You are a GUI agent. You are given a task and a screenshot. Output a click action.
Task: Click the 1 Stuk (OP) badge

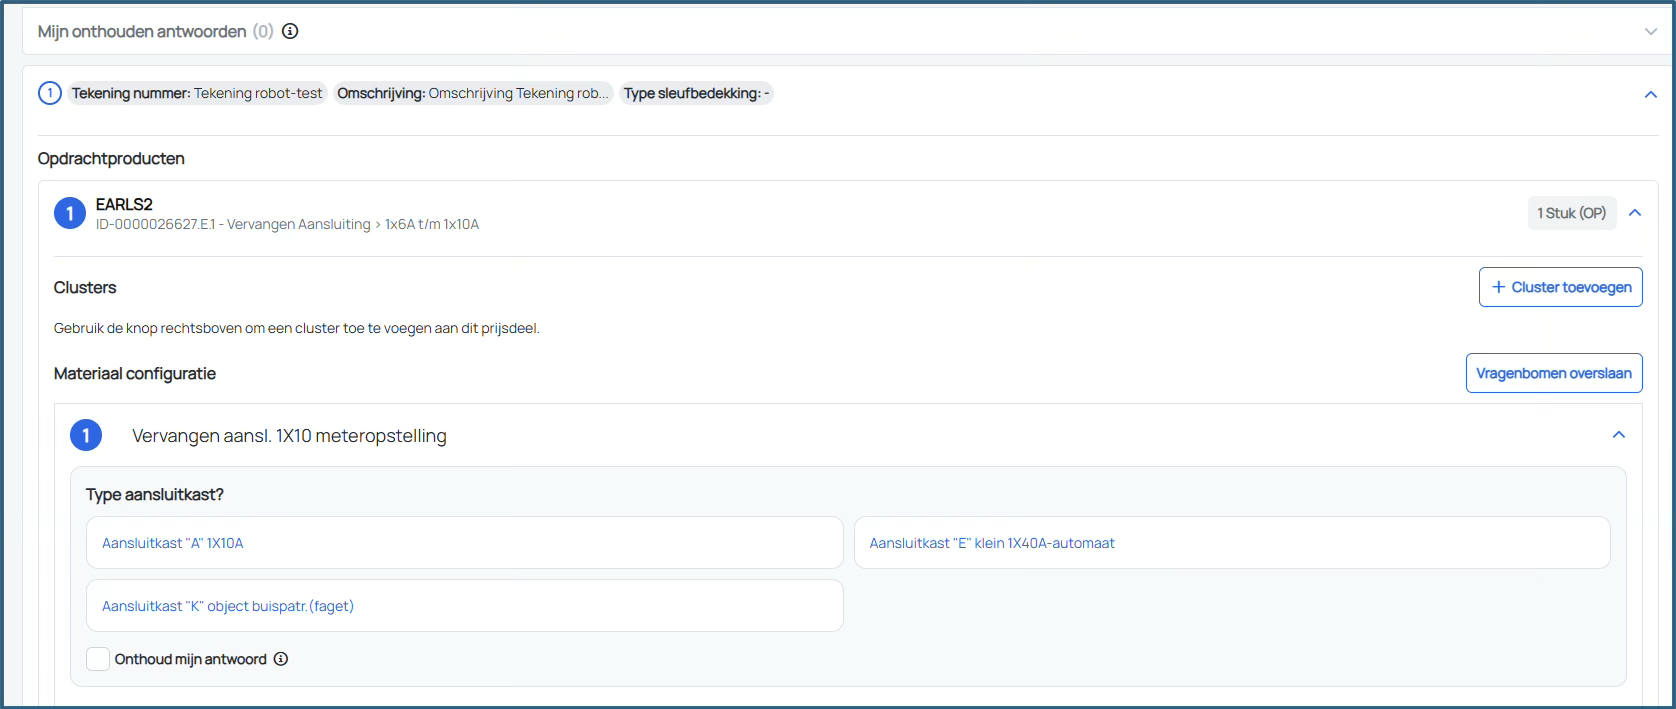1572,213
